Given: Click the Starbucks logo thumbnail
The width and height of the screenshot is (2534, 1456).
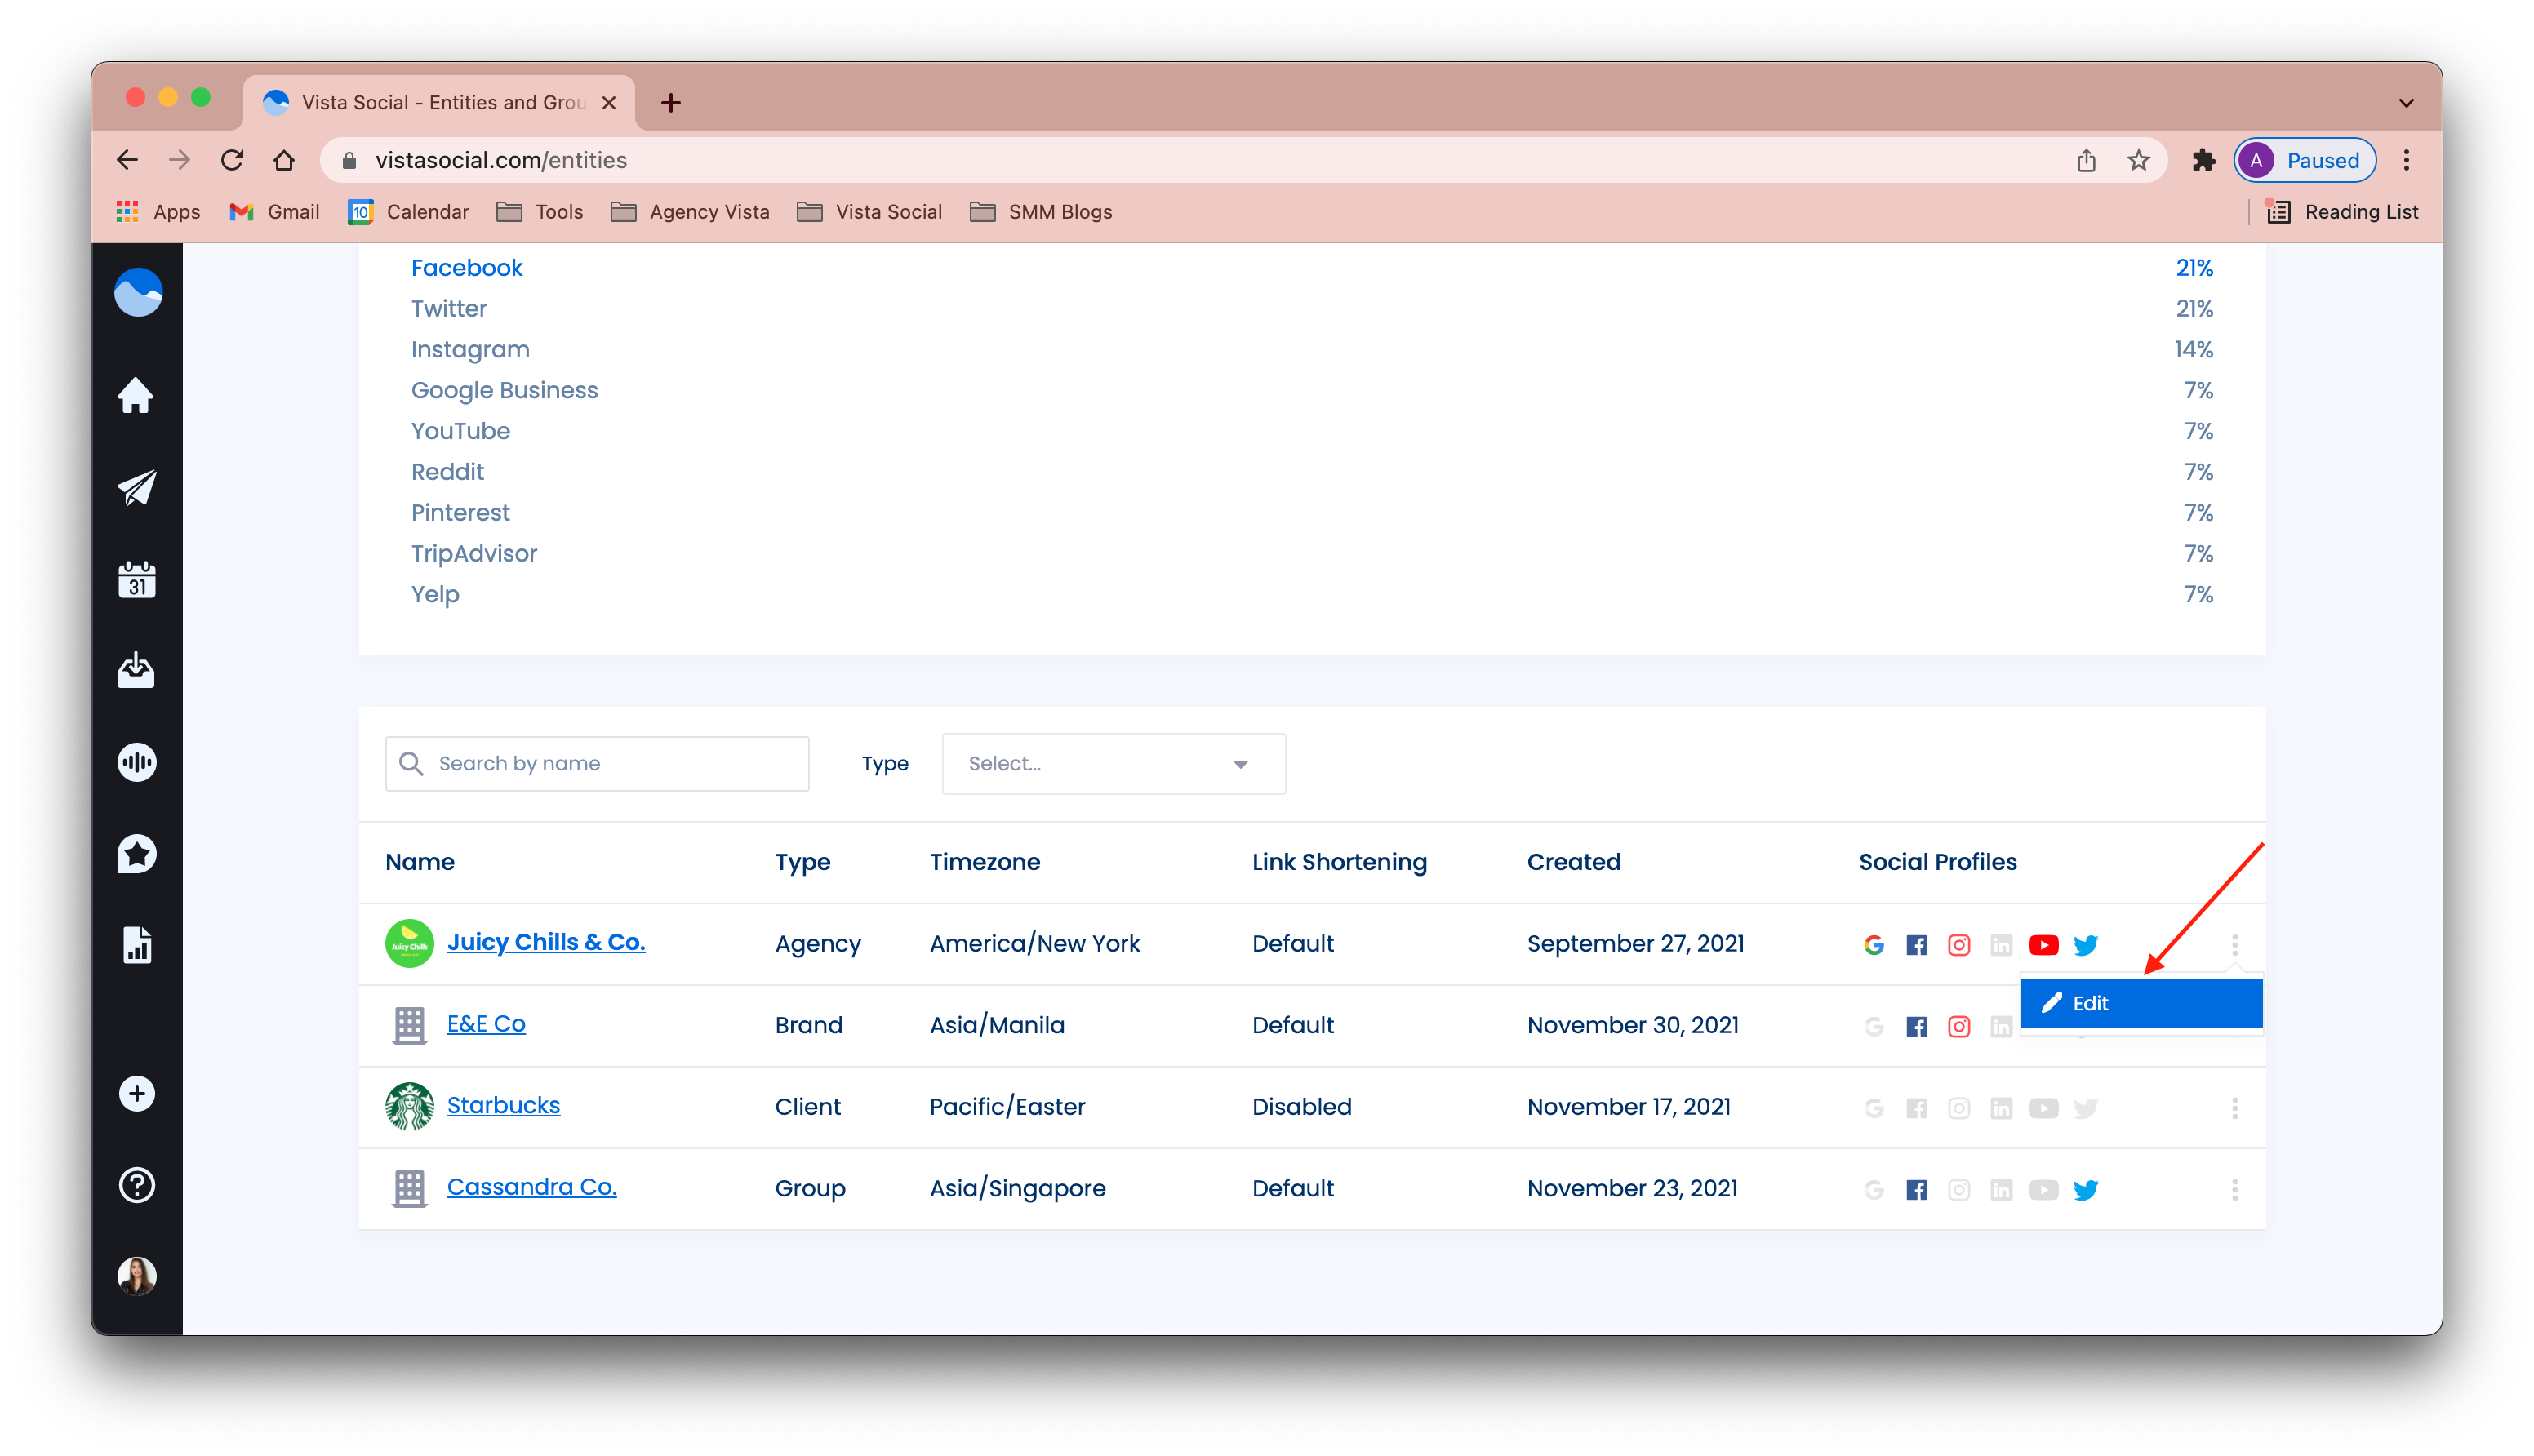Looking at the screenshot, I should point(409,1106).
